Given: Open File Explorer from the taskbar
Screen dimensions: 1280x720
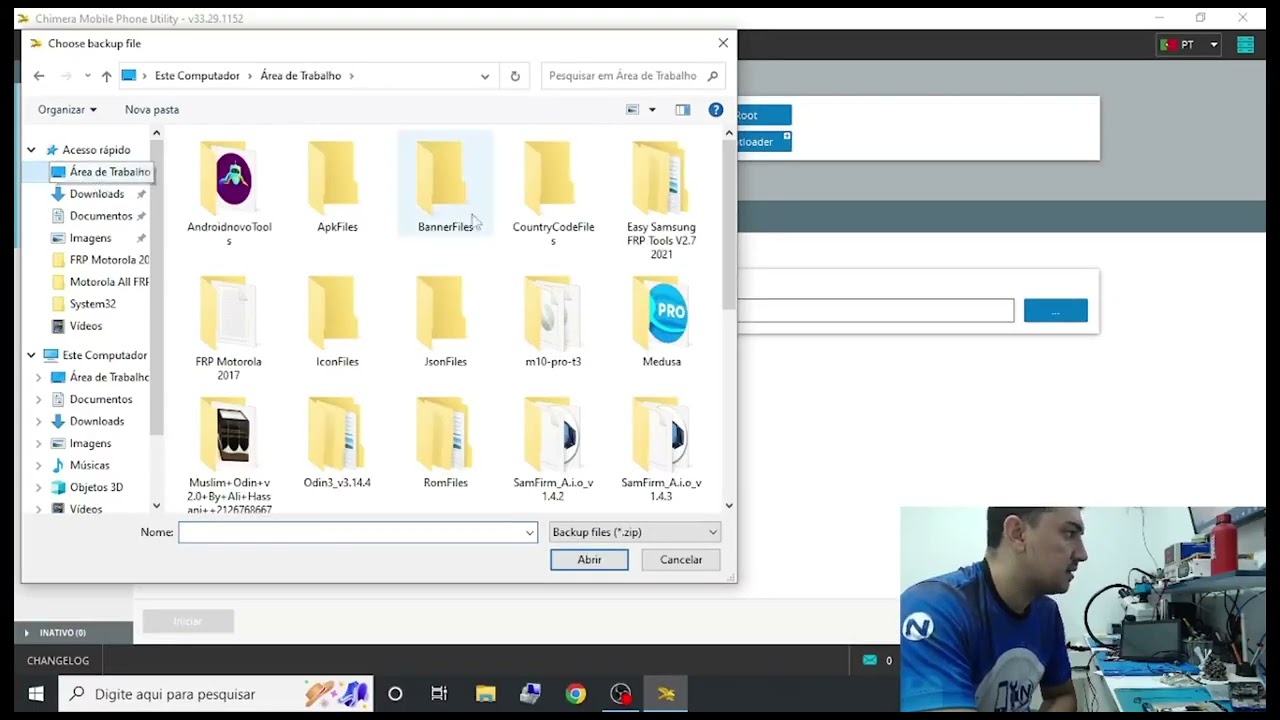Looking at the screenshot, I should (485, 694).
